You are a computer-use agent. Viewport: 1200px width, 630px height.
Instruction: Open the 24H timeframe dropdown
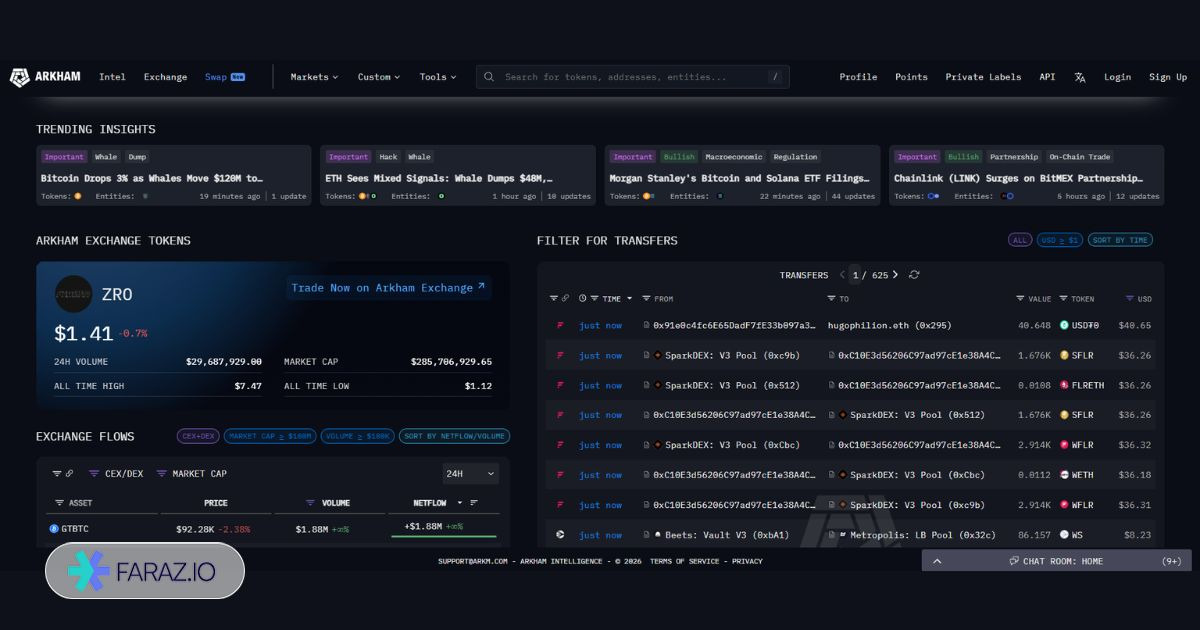(470, 473)
